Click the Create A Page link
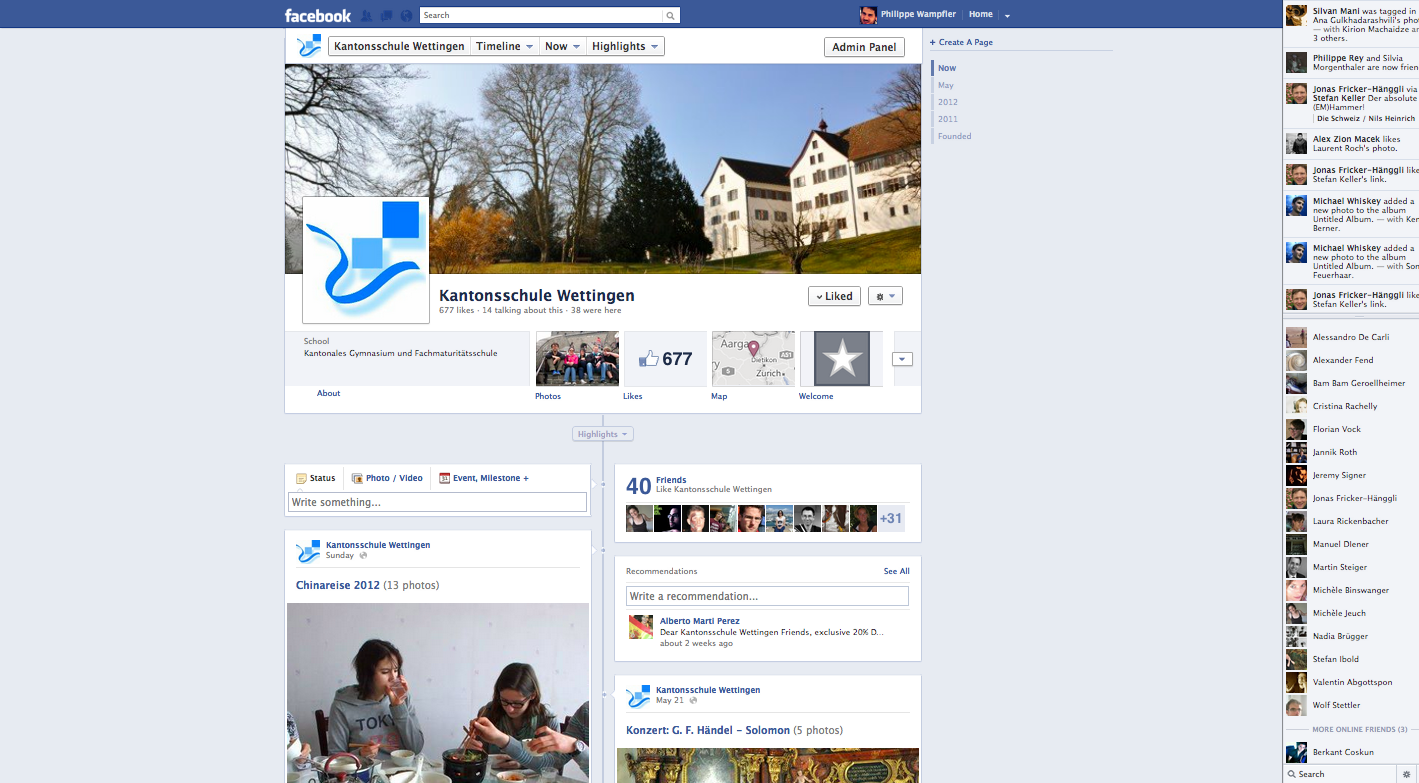The height and width of the screenshot is (783, 1419). pos(964,42)
